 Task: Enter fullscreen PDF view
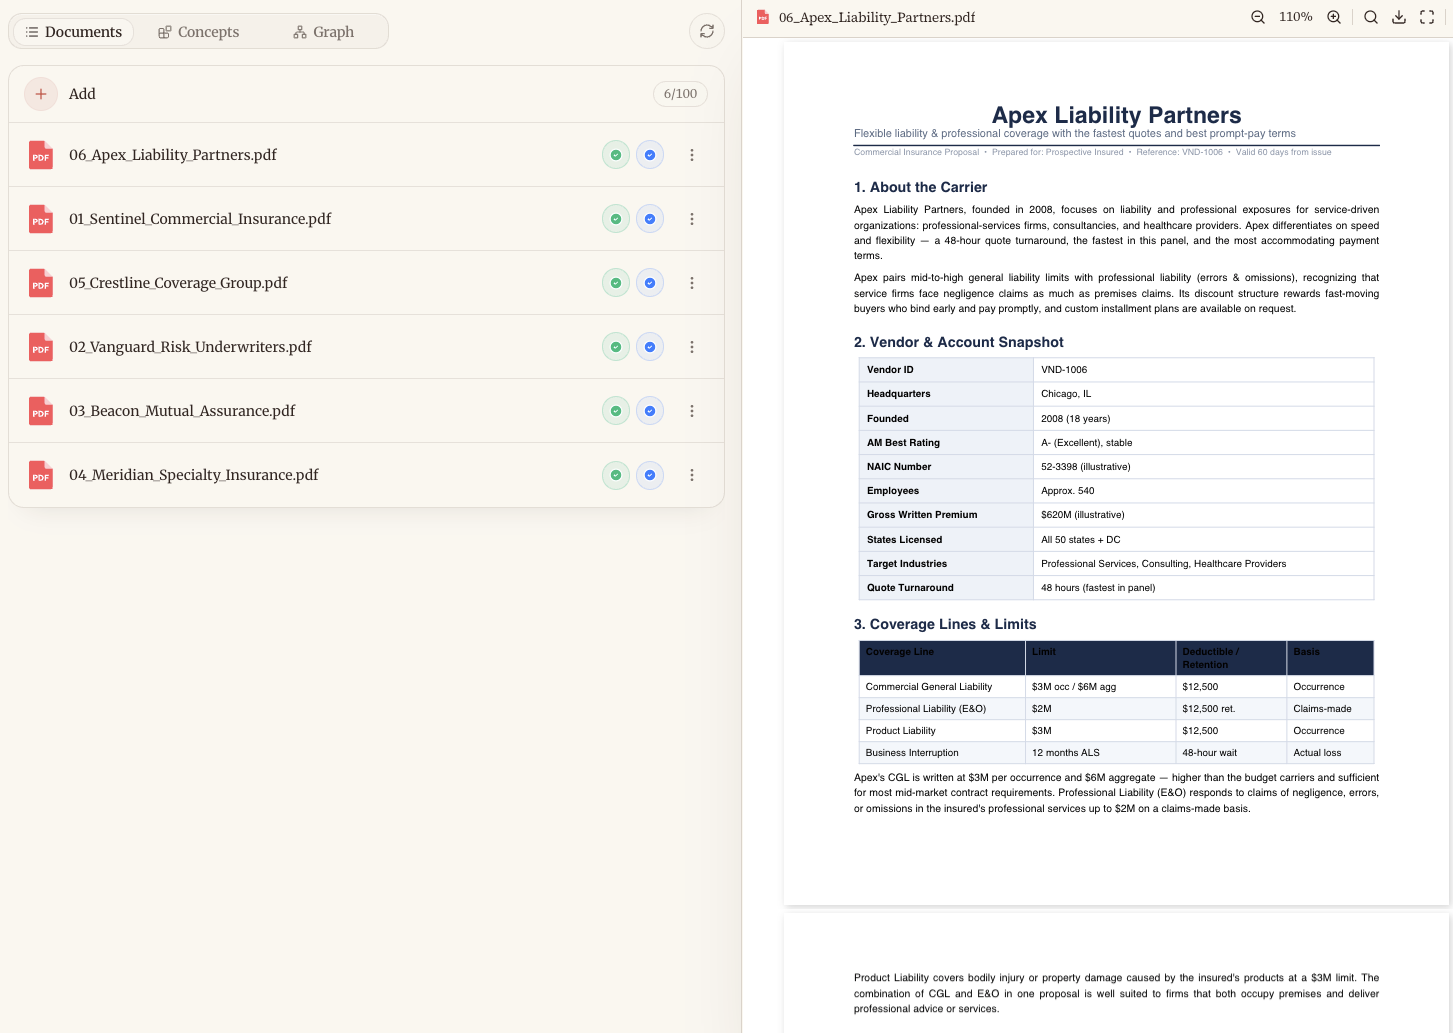[1427, 17]
